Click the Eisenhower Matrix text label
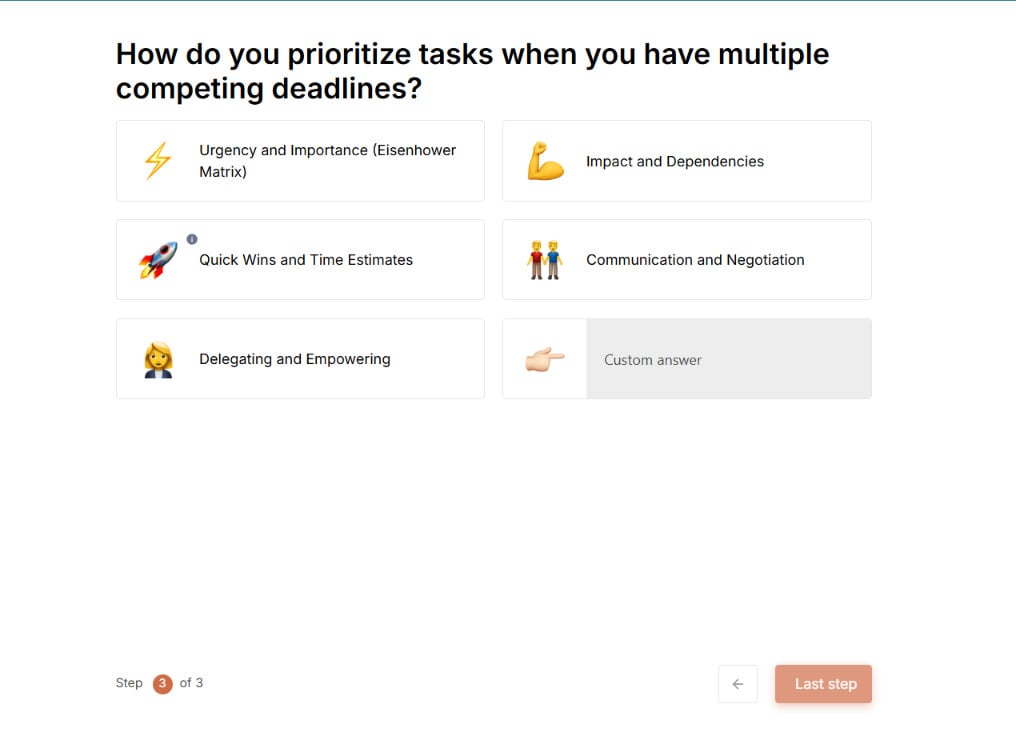 [x=327, y=161]
